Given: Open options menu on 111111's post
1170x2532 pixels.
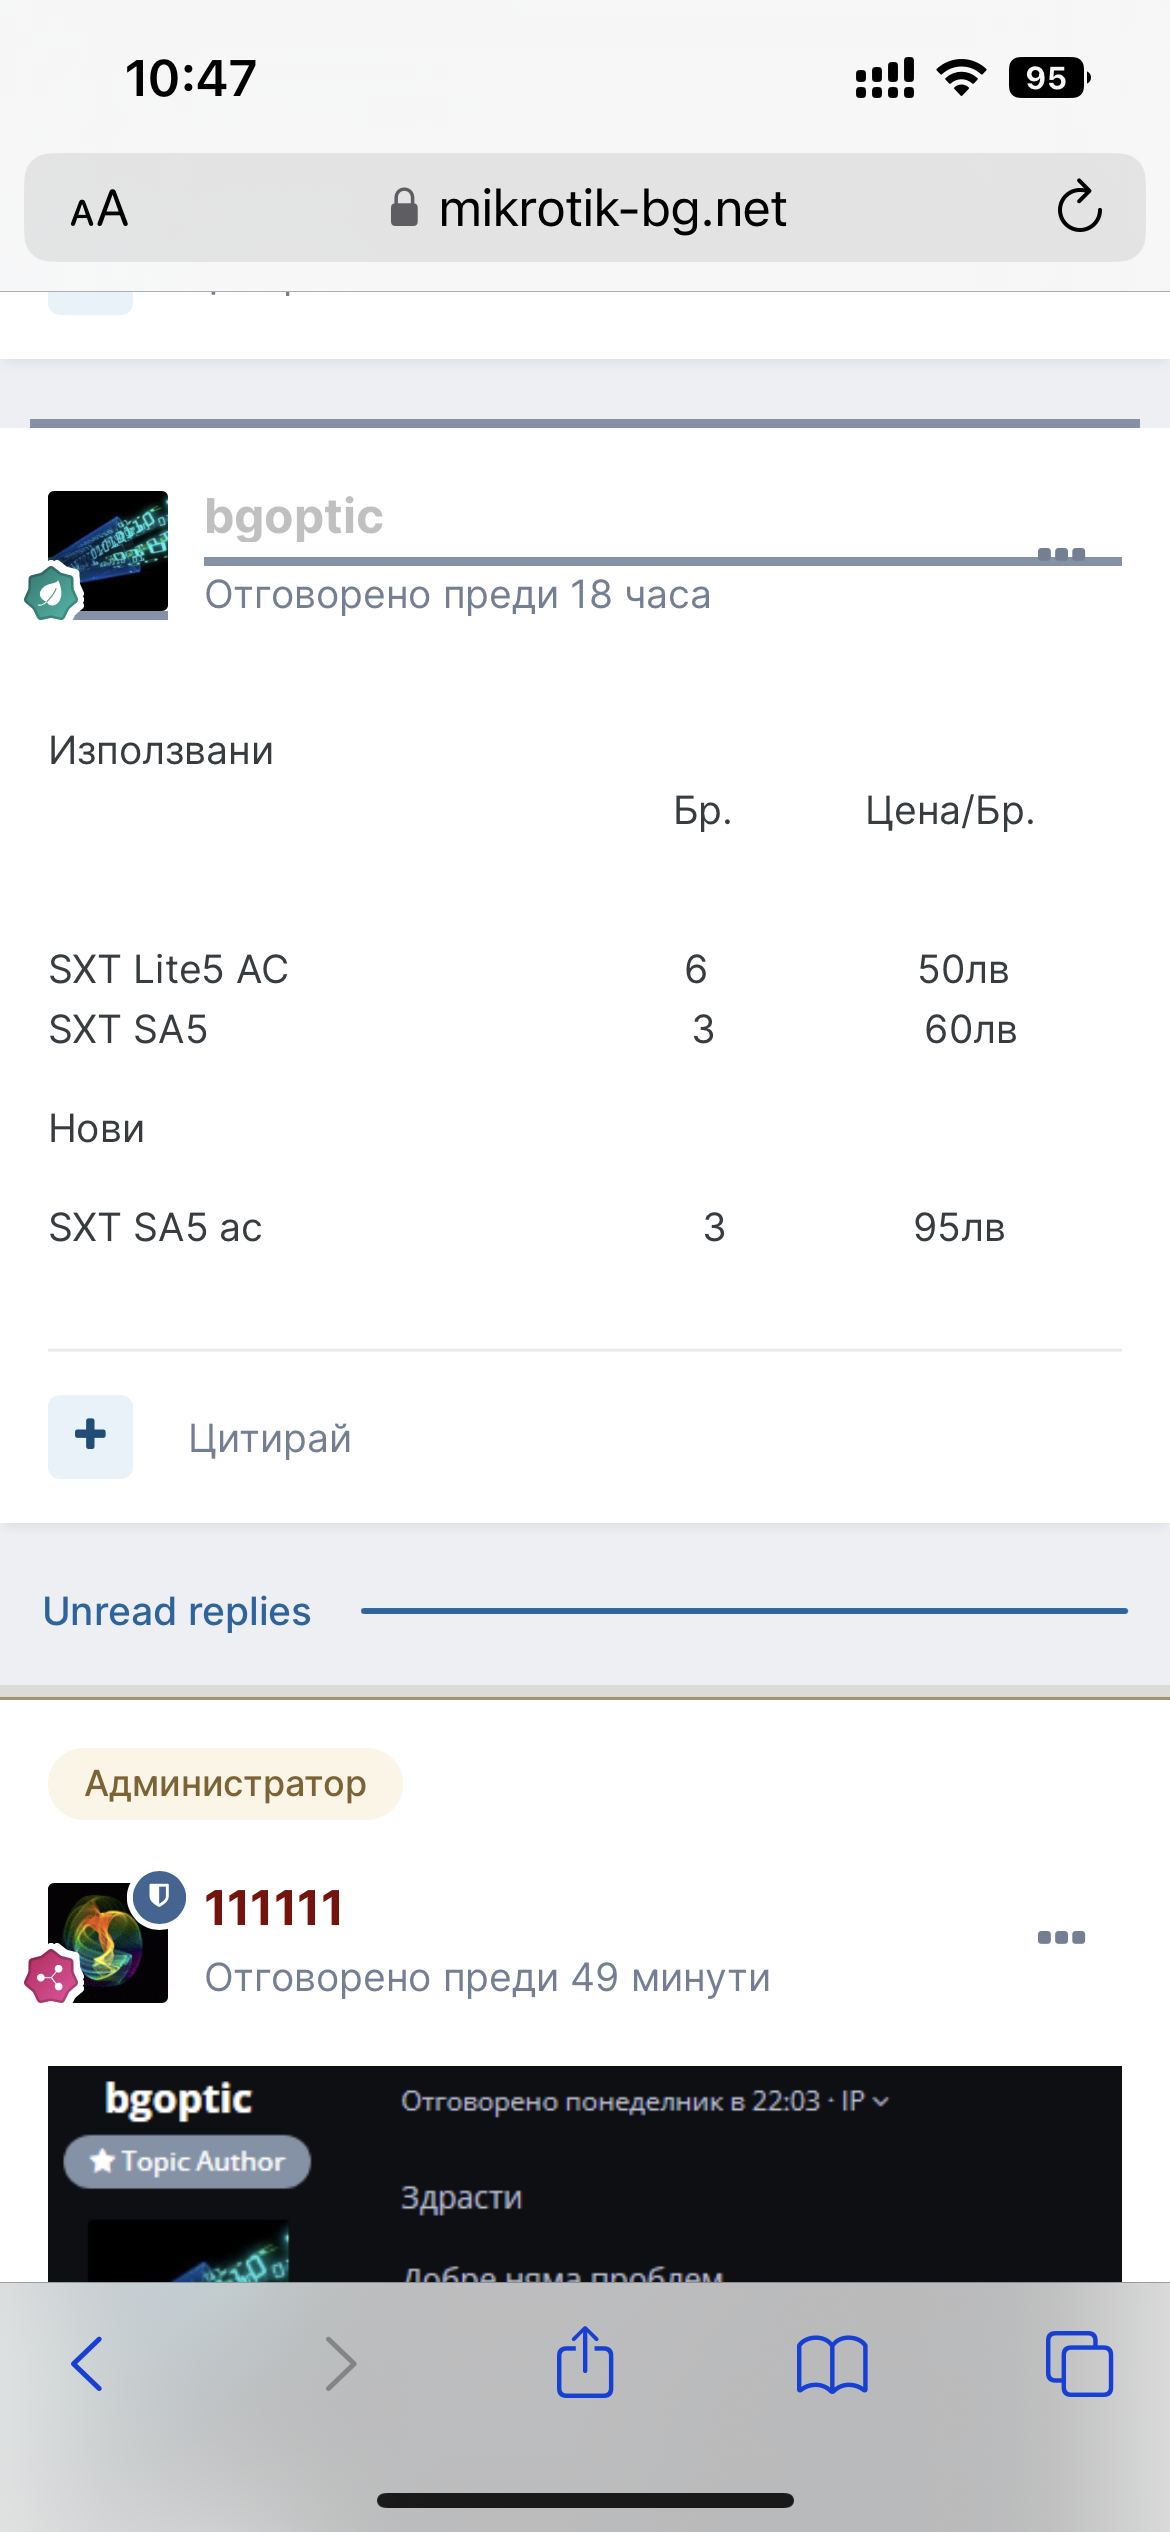Looking at the screenshot, I should coord(1061,1937).
